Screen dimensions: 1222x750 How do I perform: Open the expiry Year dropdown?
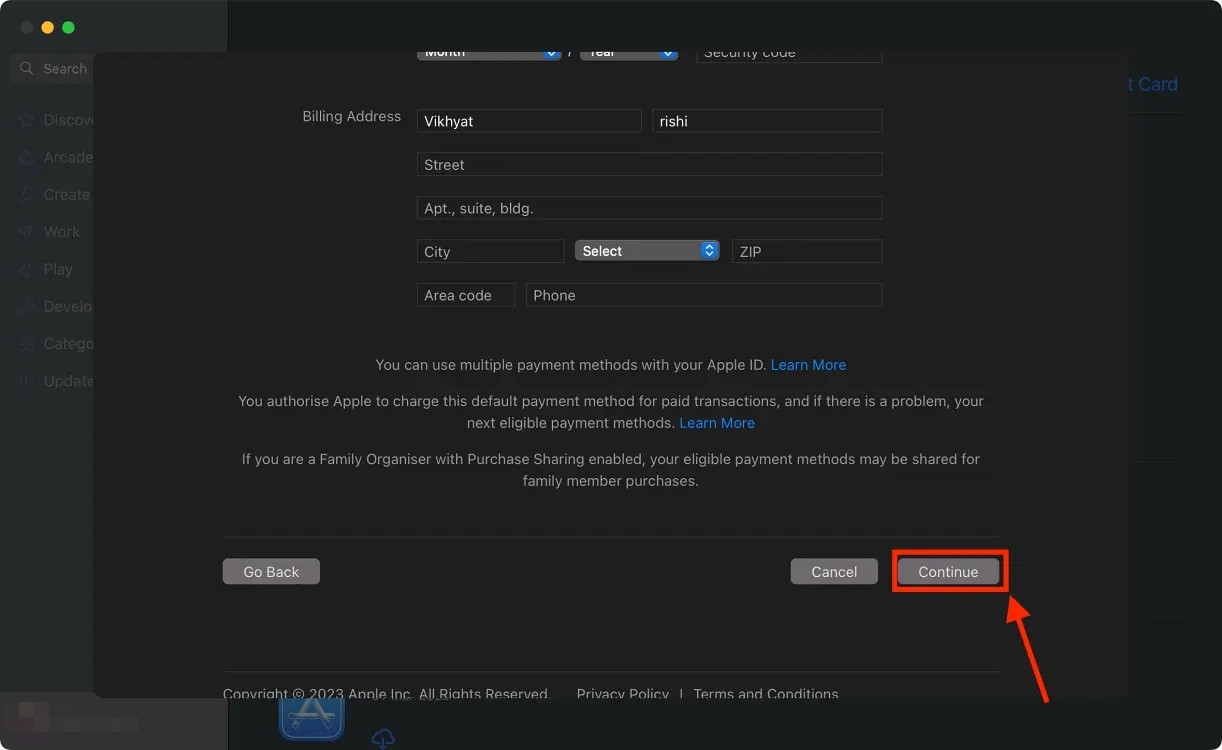629,54
